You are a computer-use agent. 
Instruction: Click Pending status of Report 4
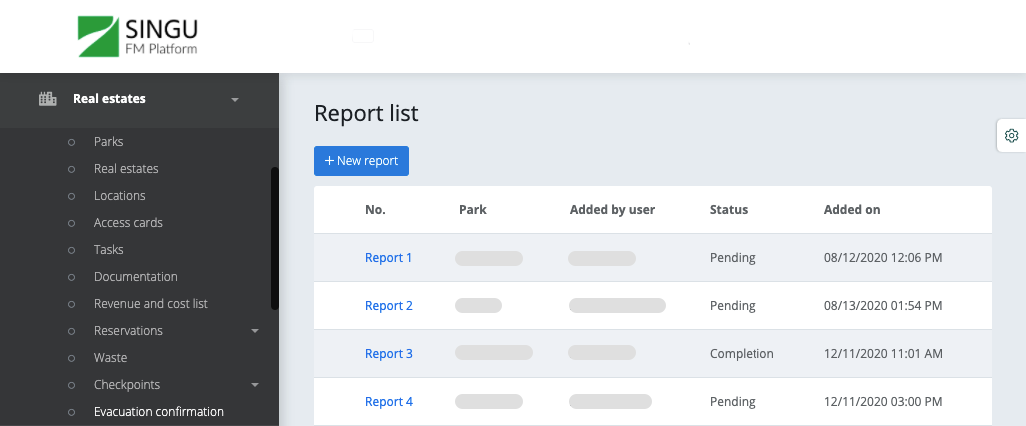click(733, 402)
